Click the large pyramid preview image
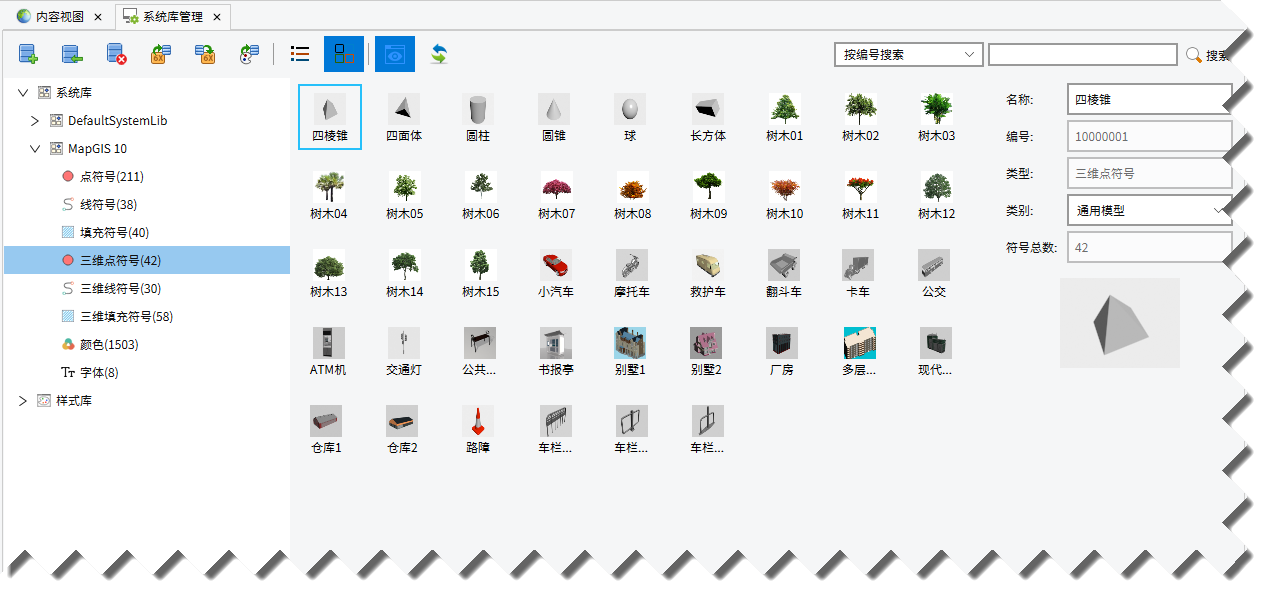The image size is (1262, 590). pos(1120,323)
